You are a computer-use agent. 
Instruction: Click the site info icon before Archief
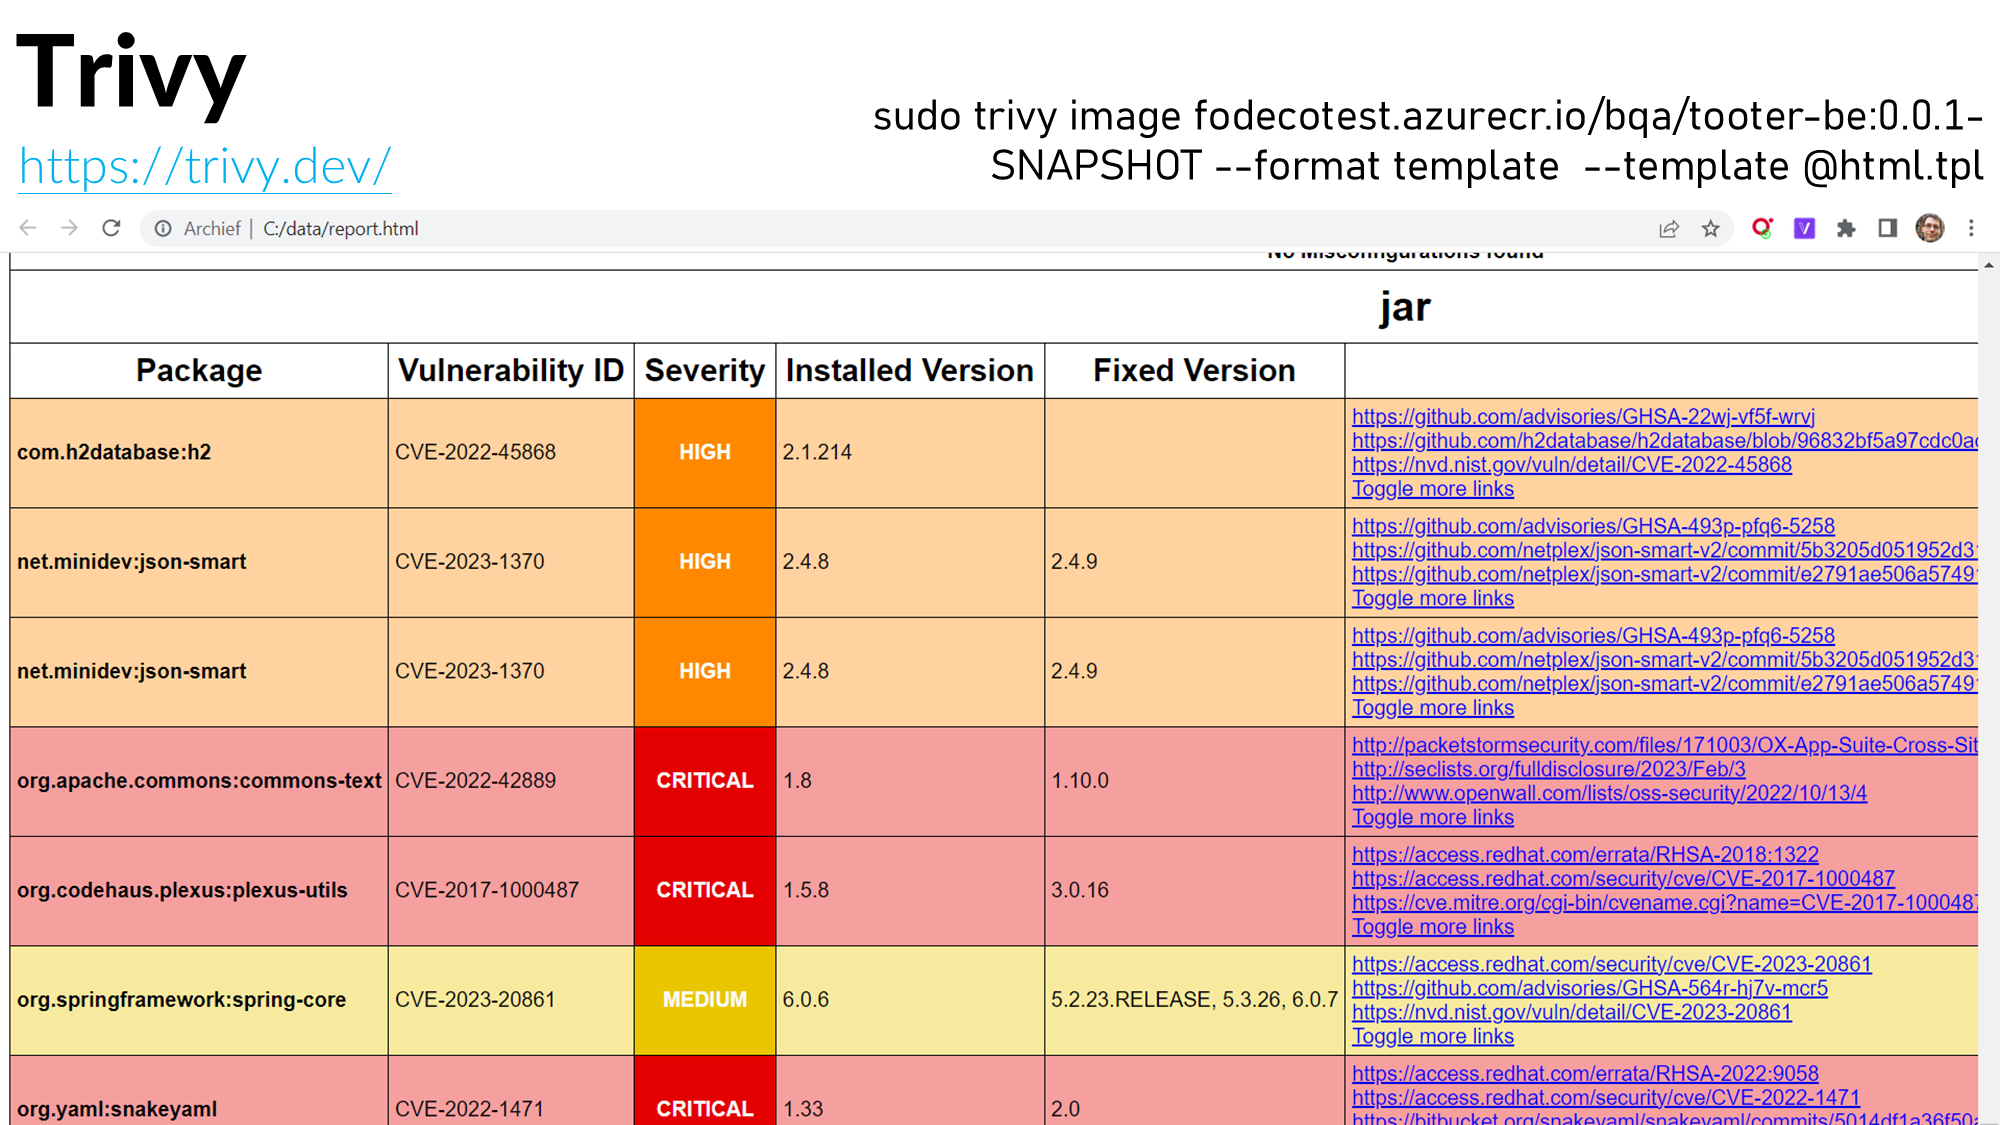click(x=163, y=229)
